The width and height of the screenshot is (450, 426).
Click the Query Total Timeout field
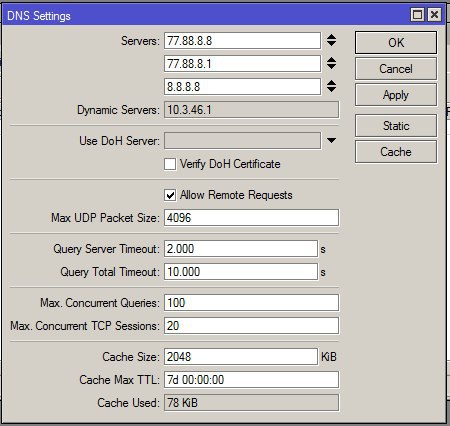(241, 272)
